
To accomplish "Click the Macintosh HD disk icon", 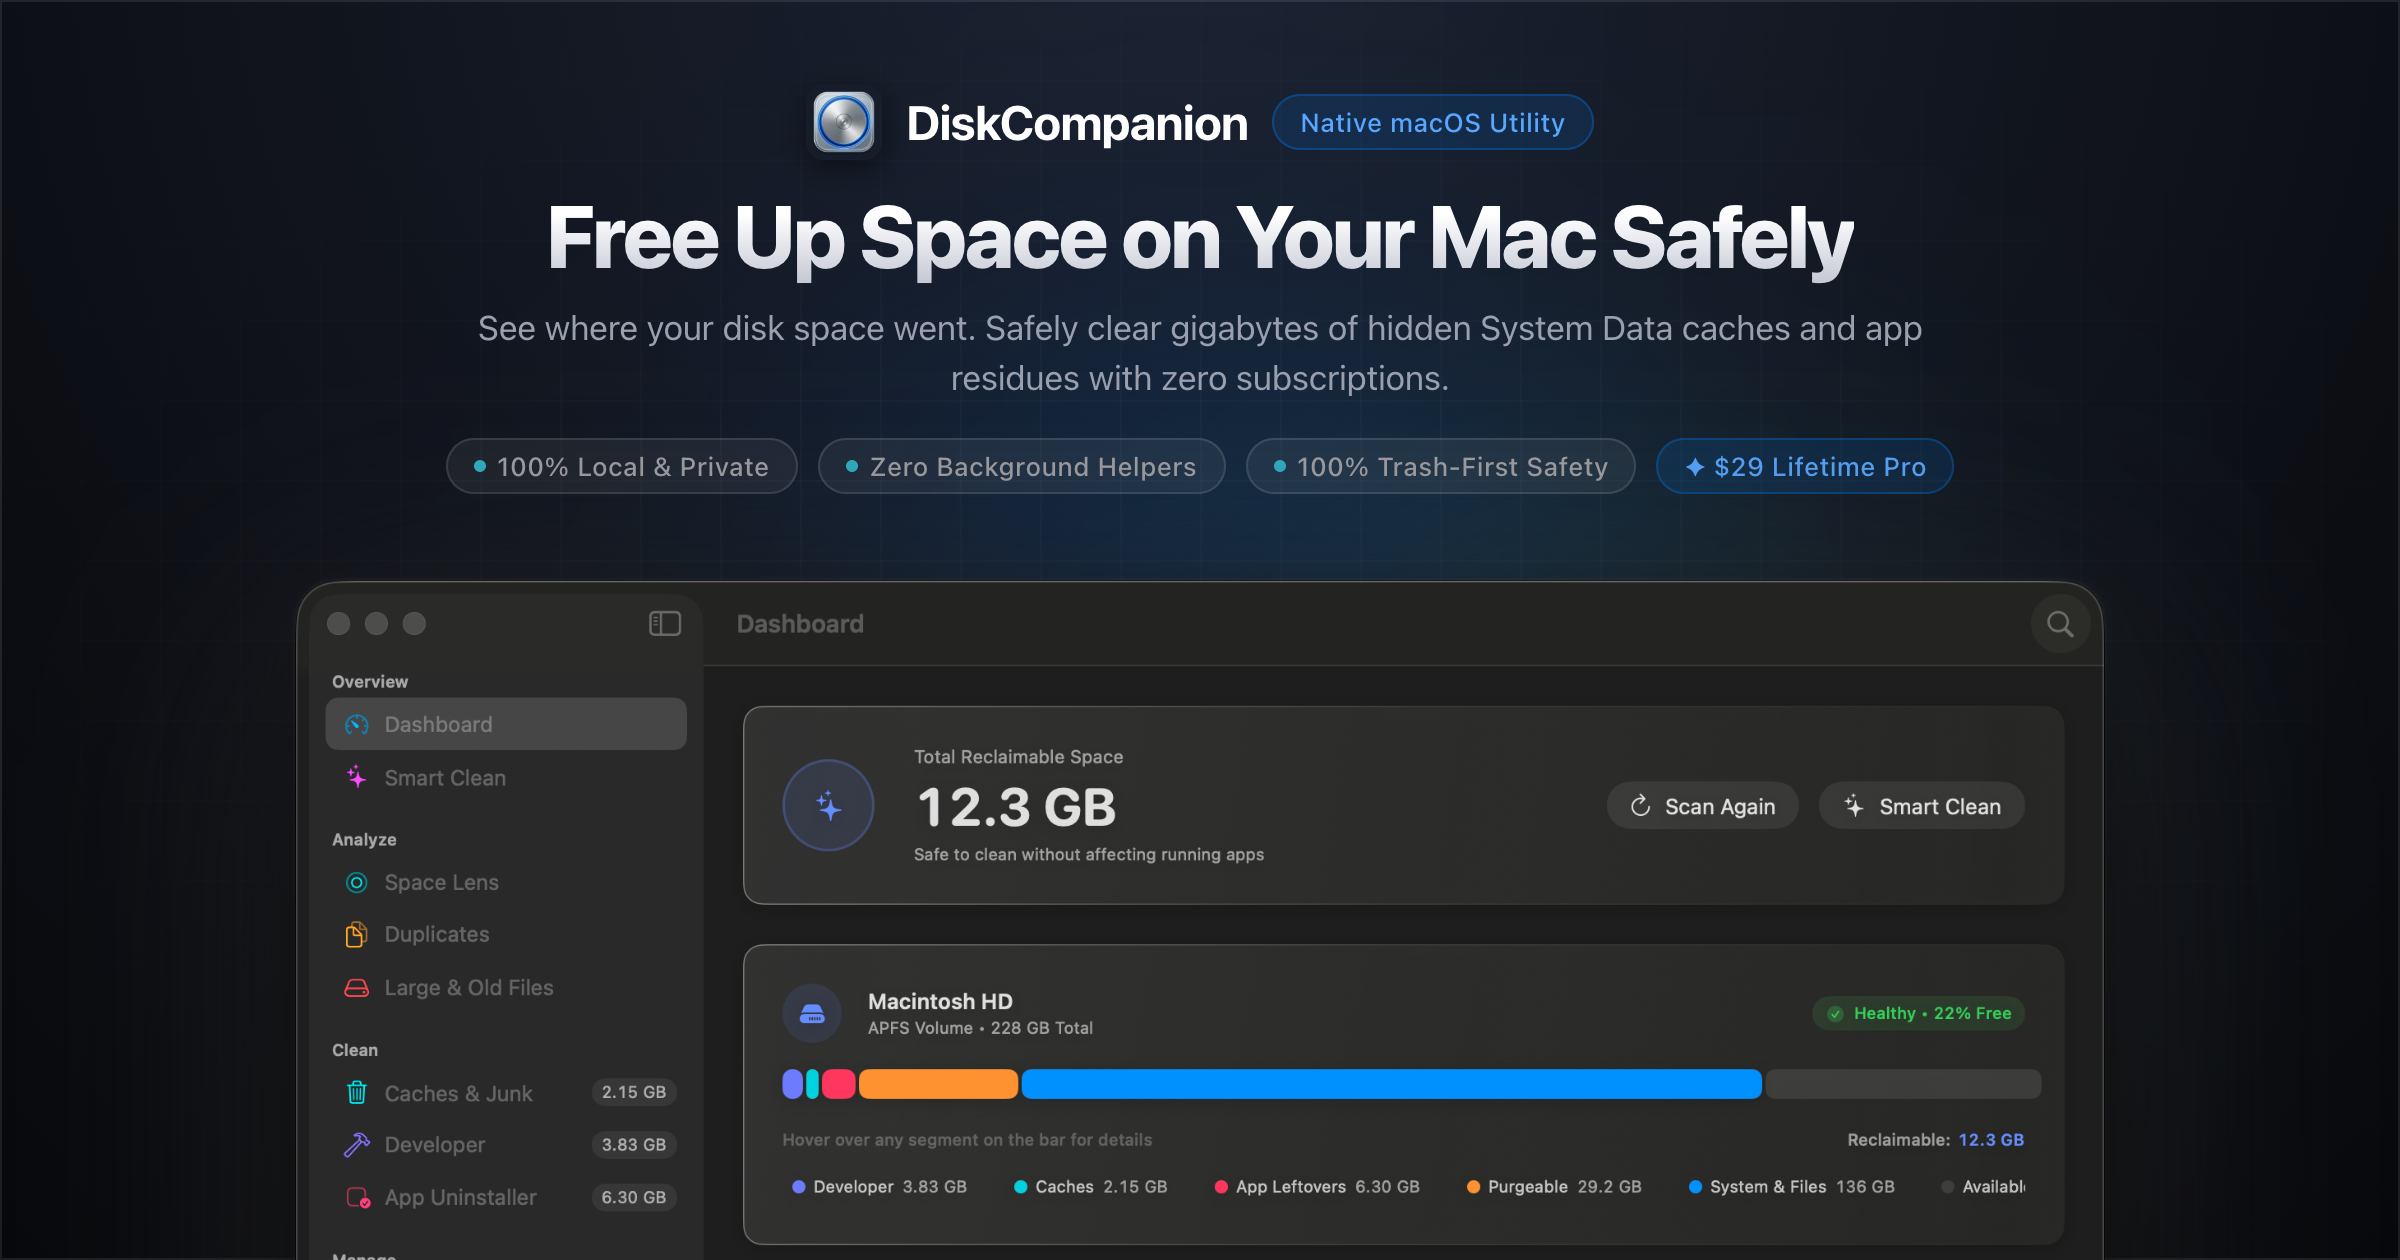I will tap(812, 1013).
